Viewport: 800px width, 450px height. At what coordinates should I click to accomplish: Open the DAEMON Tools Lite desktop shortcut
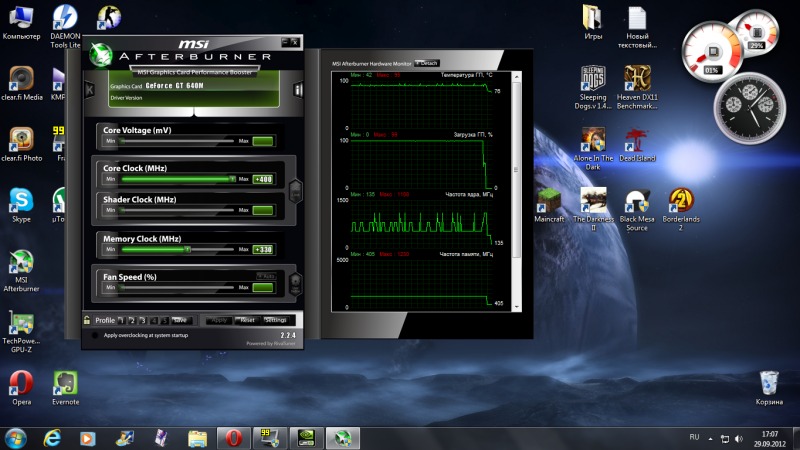[65, 26]
